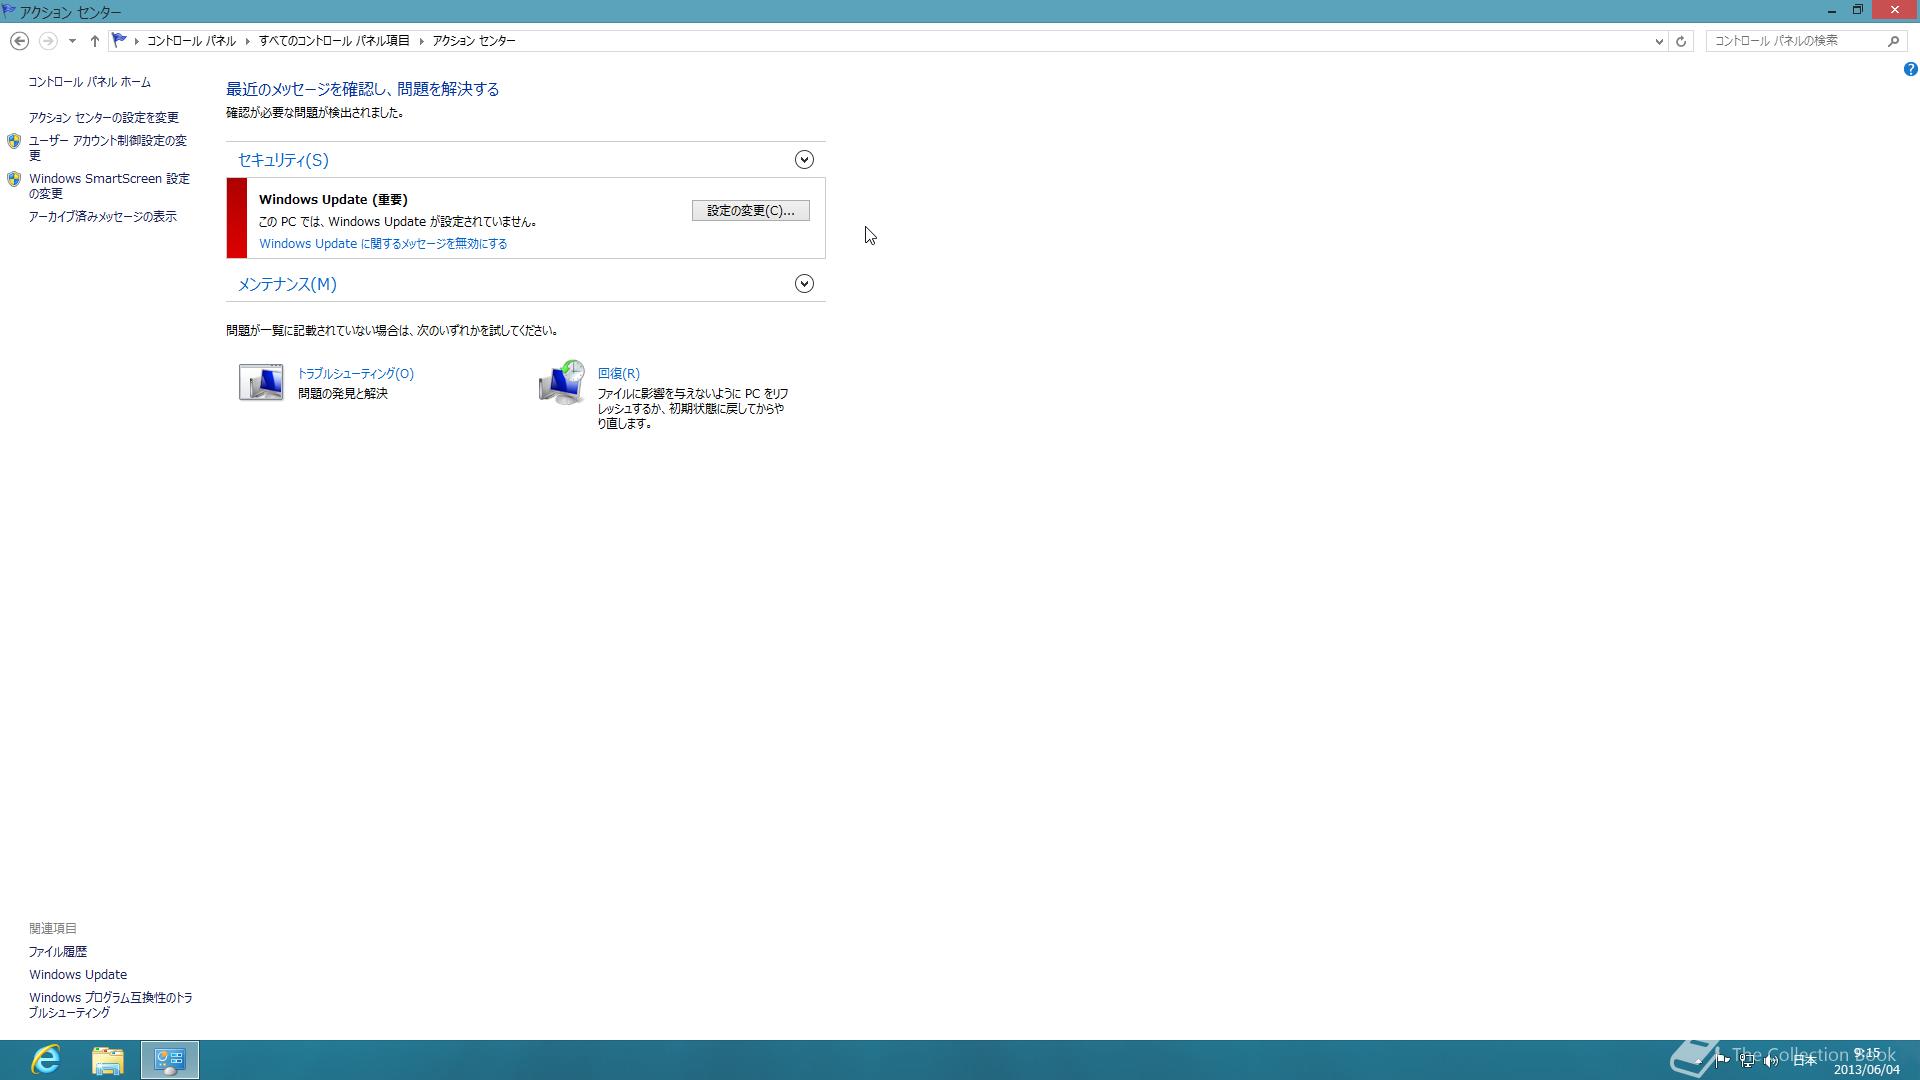Viewport: 1920px width, 1080px height.
Task: Click the Back arrow navigation button
Action: pyautogui.click(x=19, y=41)
